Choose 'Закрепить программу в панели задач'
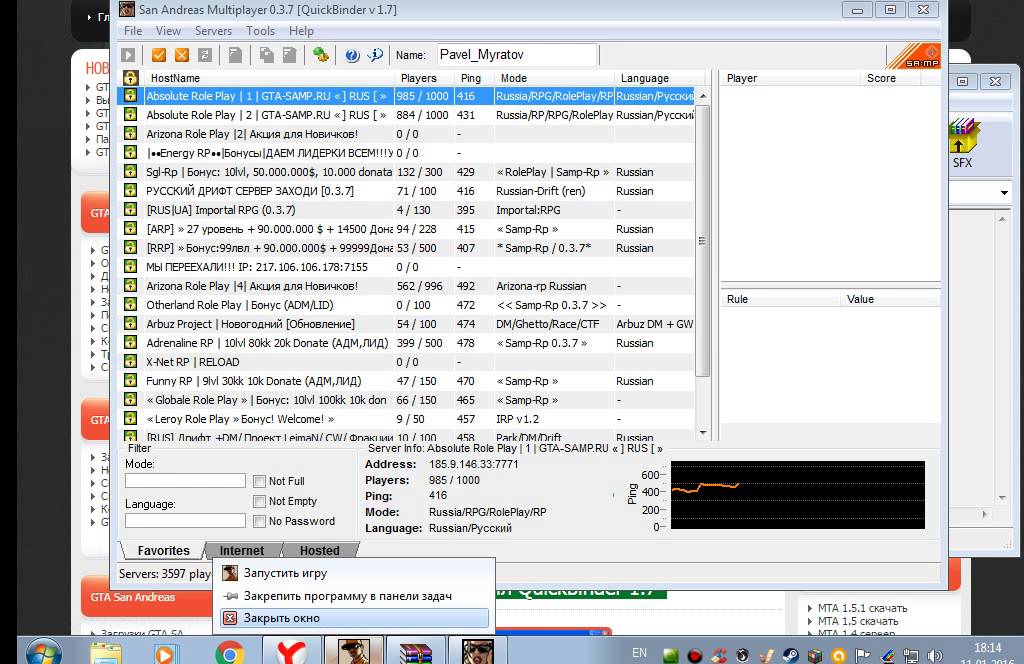This screenshot has width=1024, height=664. 355,595
